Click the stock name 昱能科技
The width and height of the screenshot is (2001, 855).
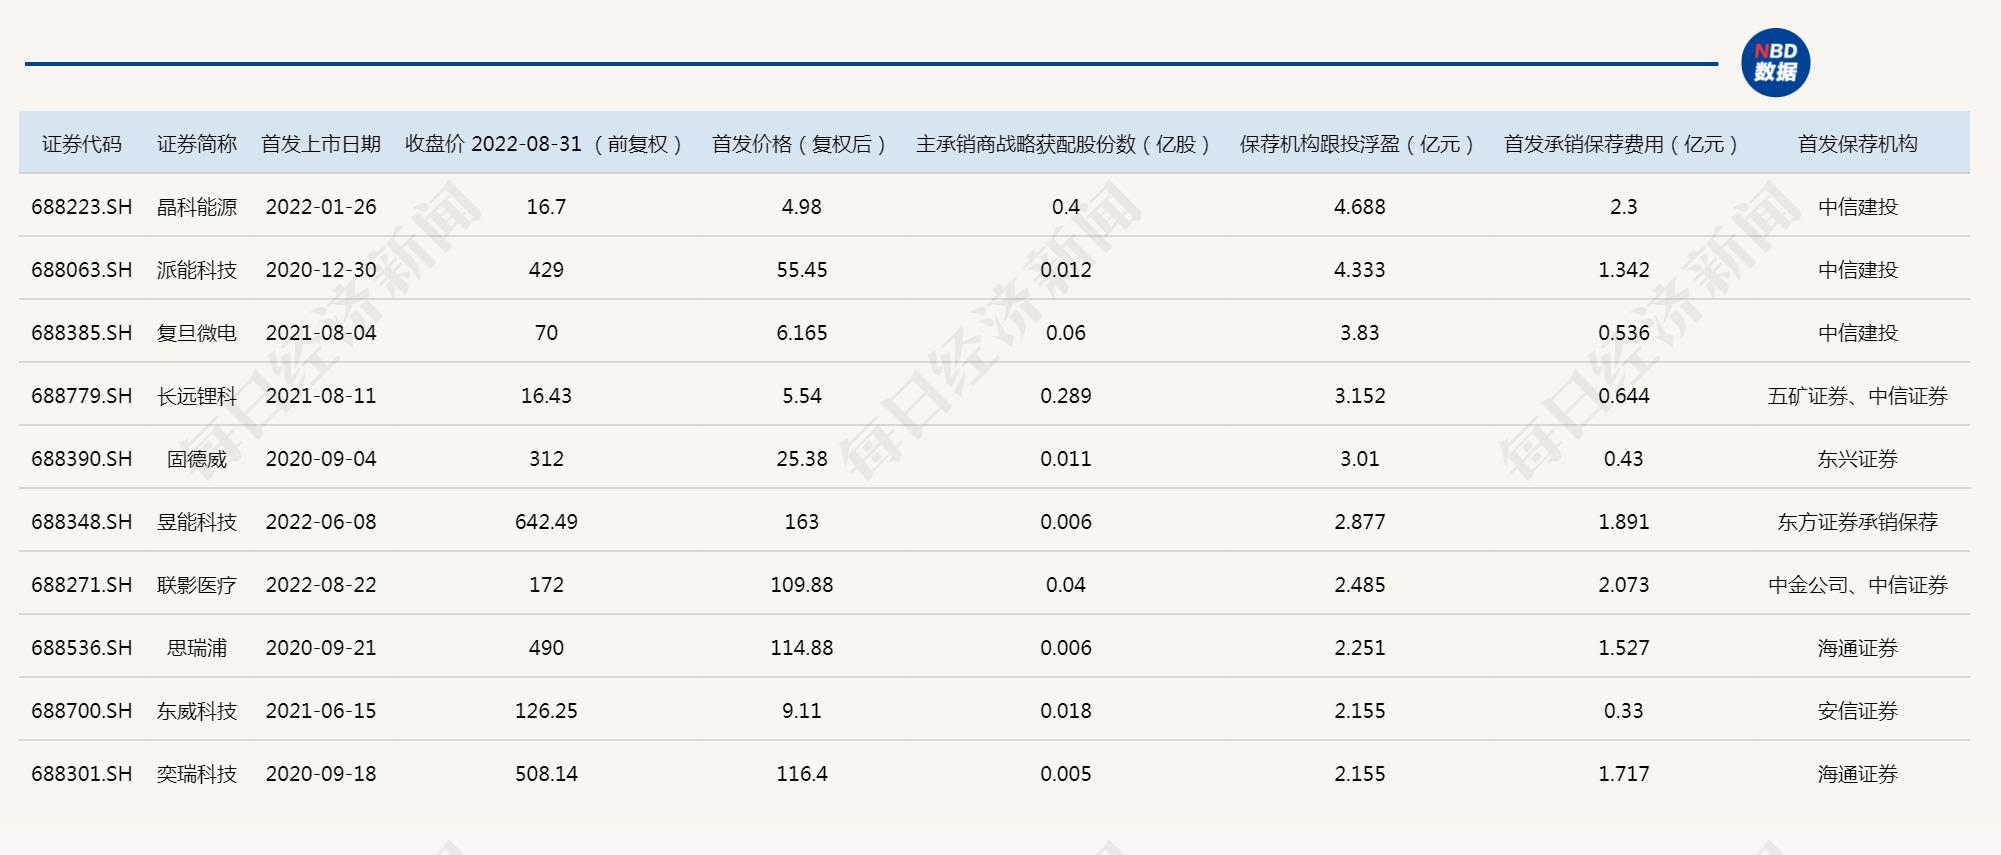tap(197, 522)
